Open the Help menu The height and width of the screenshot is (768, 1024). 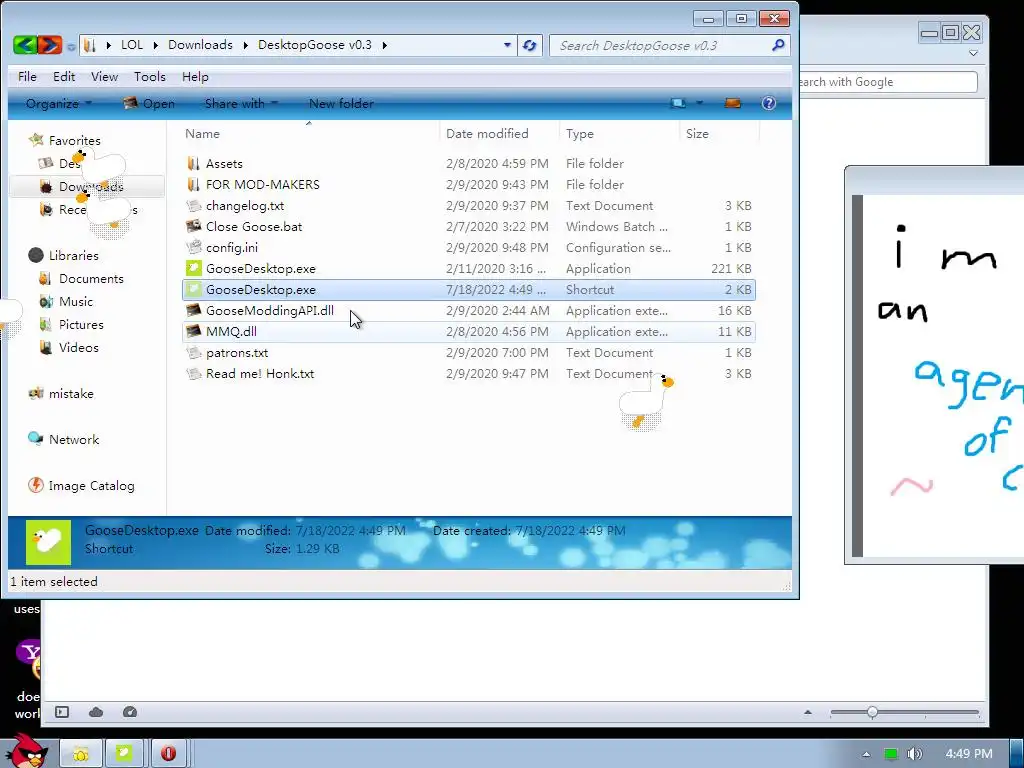(x=195, y=76)
